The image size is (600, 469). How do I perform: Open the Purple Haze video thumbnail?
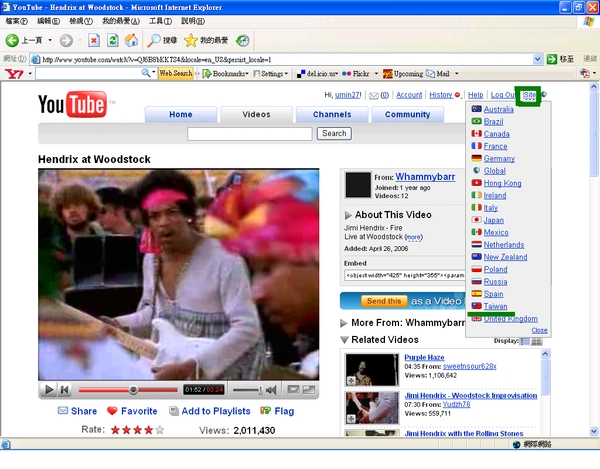372,370
